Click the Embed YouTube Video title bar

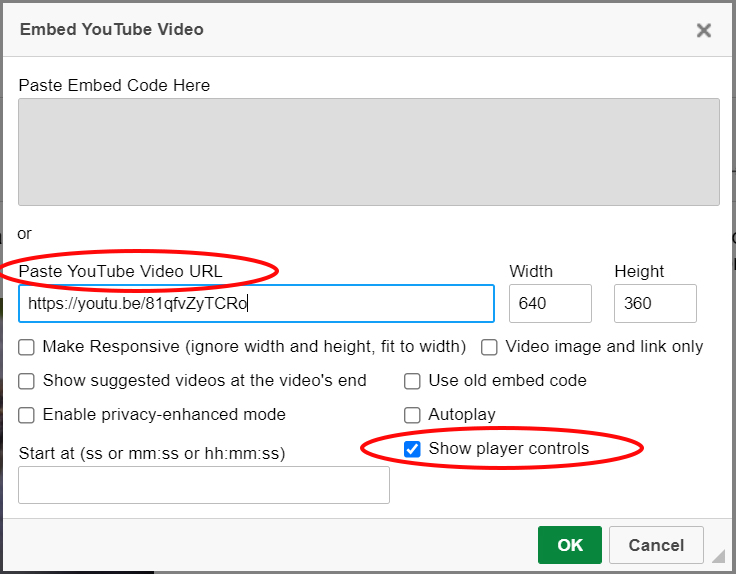click(x=300, y=30)
